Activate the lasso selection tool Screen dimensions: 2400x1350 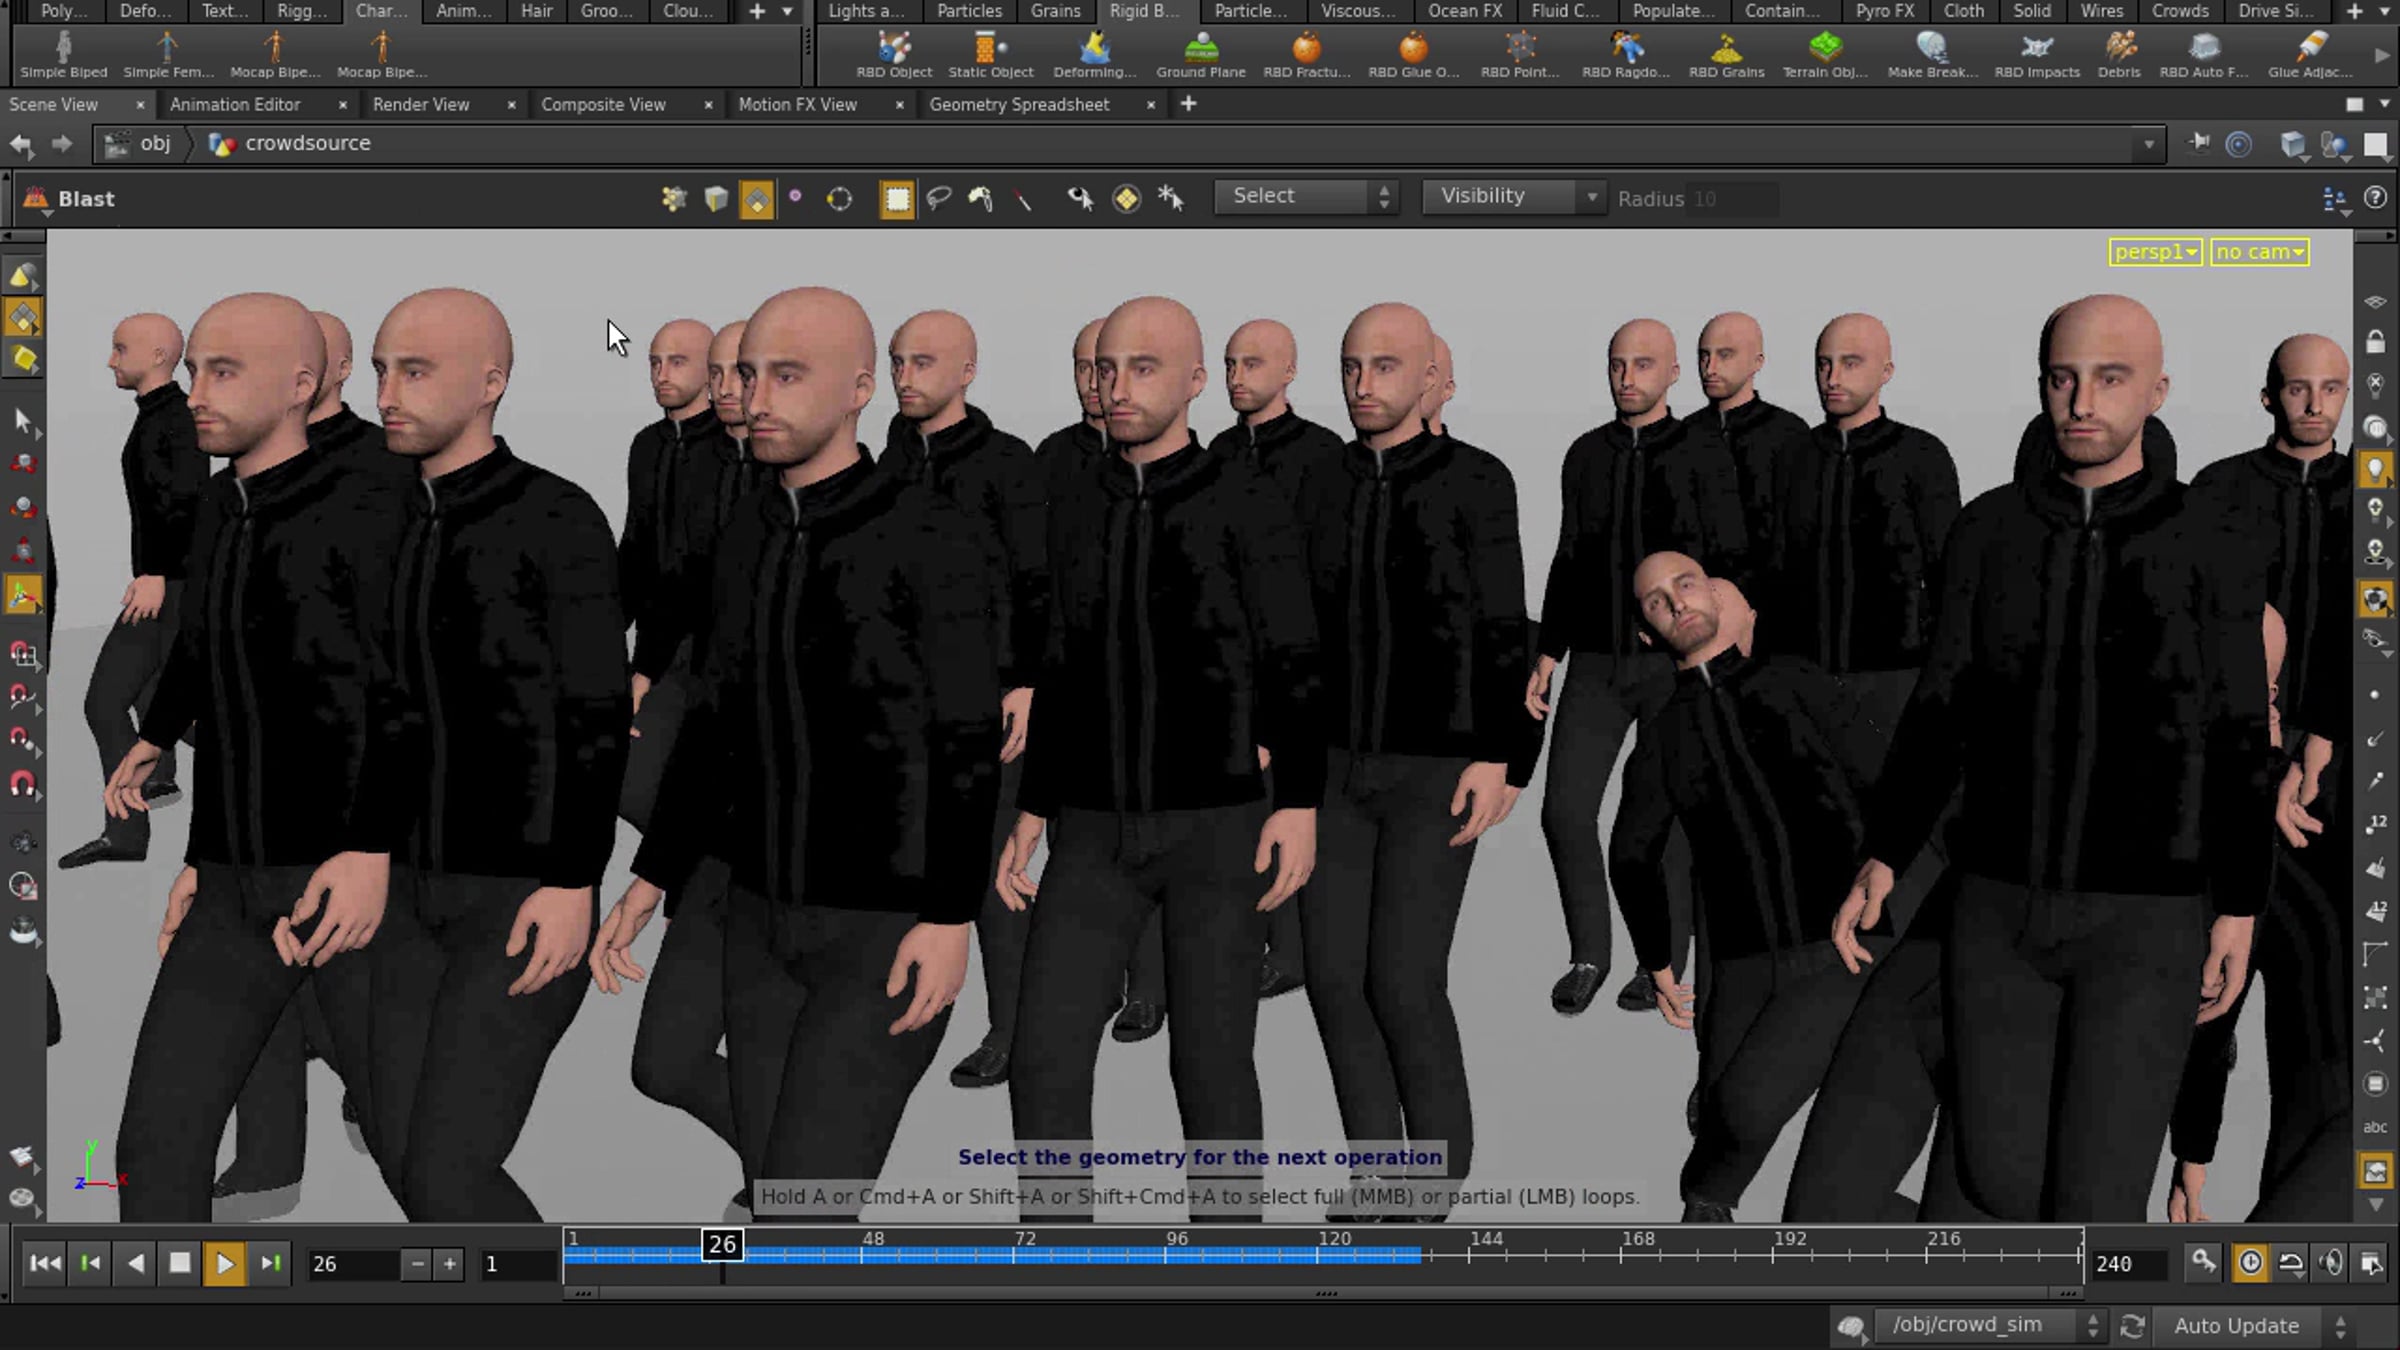point(938,198)
